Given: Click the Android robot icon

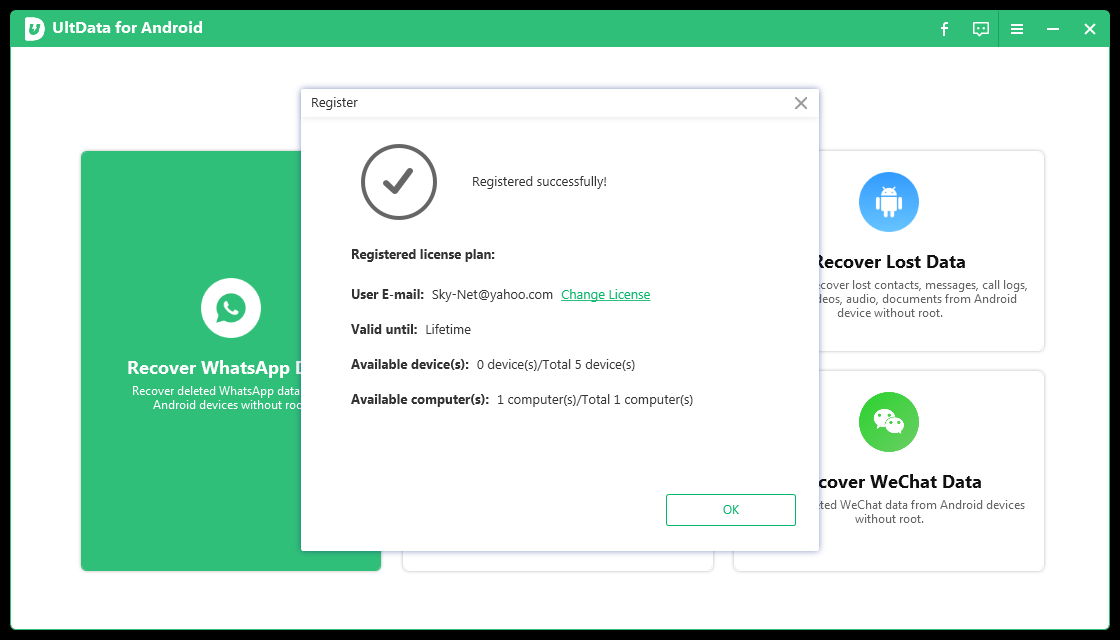Looking at the screenshot, I should tap(889, 202).
